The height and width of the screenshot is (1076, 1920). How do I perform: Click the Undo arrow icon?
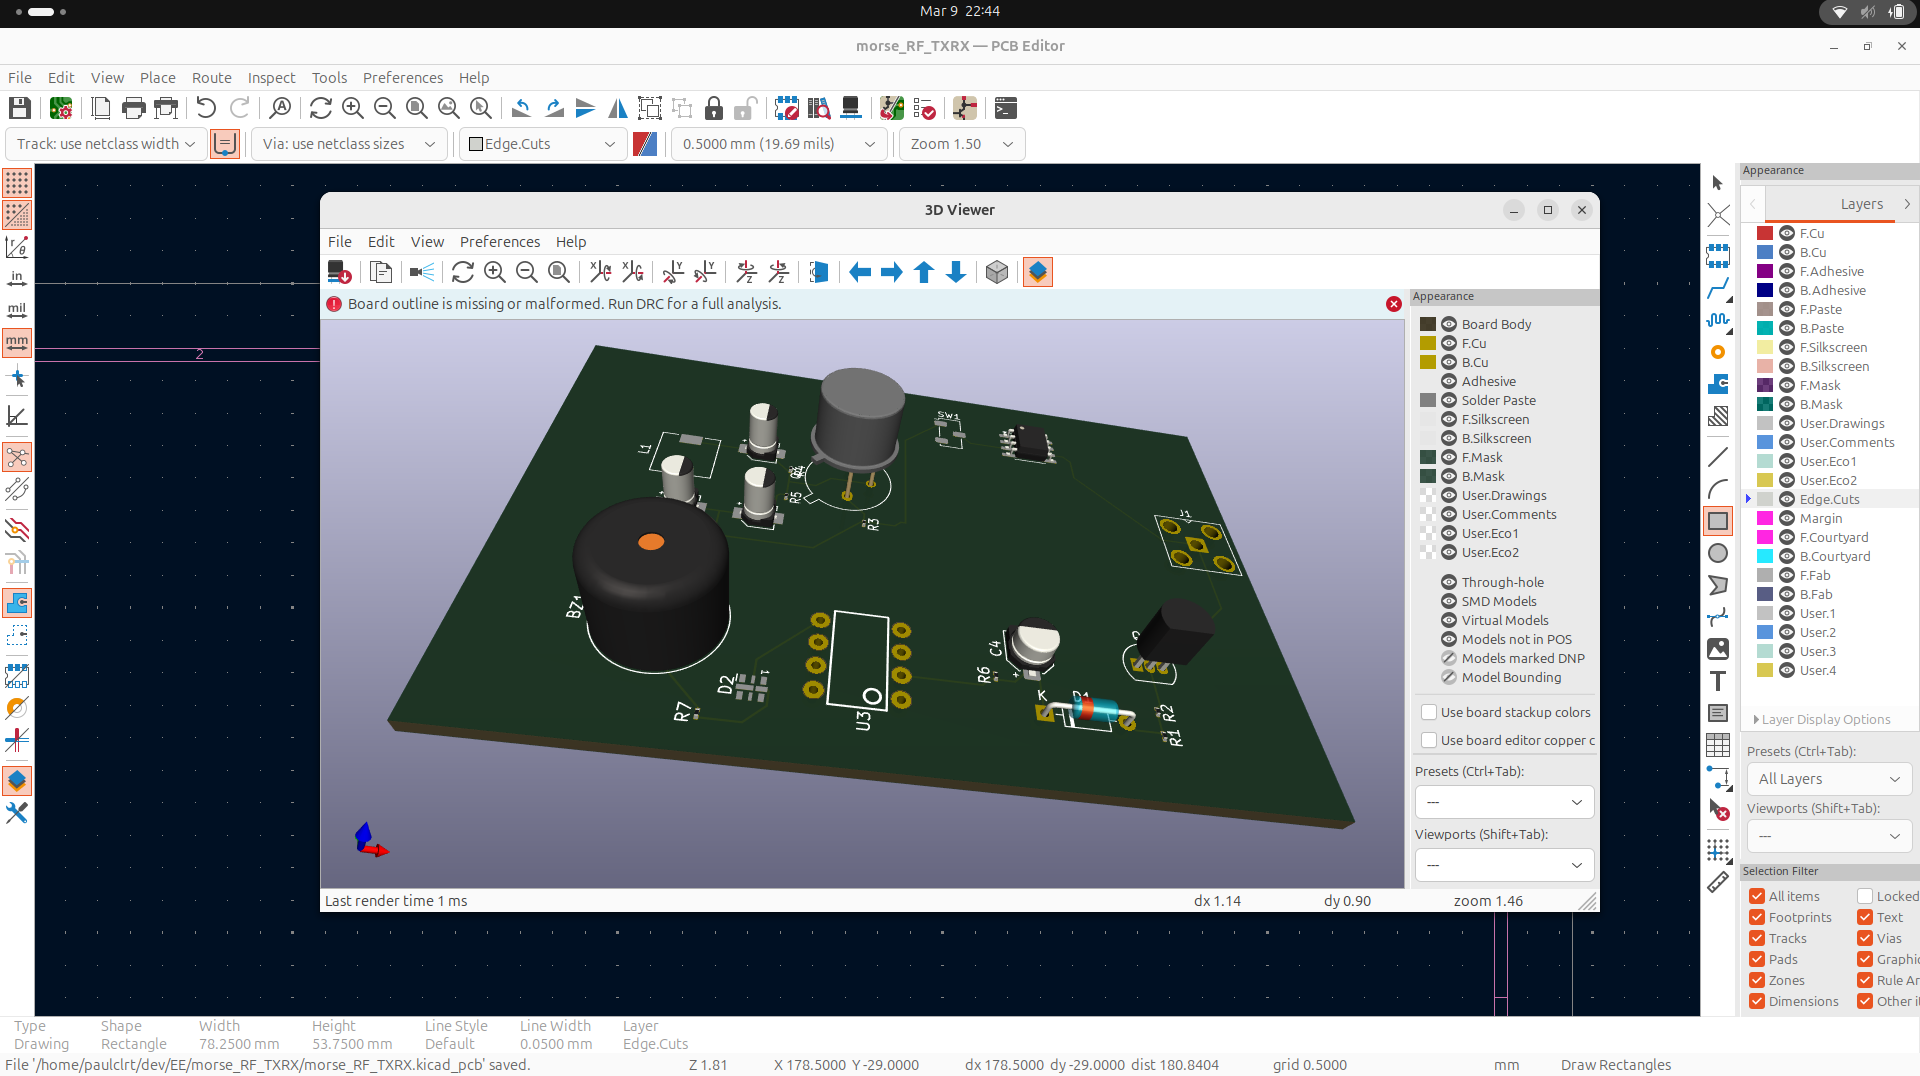tap(206, 108)
